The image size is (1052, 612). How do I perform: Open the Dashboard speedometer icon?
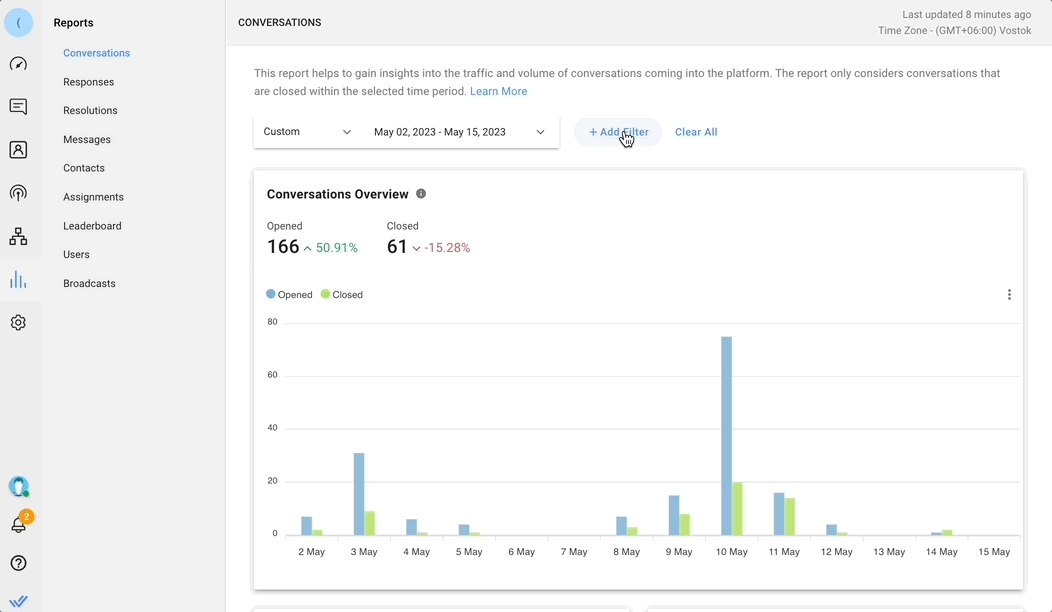[18, 64]
